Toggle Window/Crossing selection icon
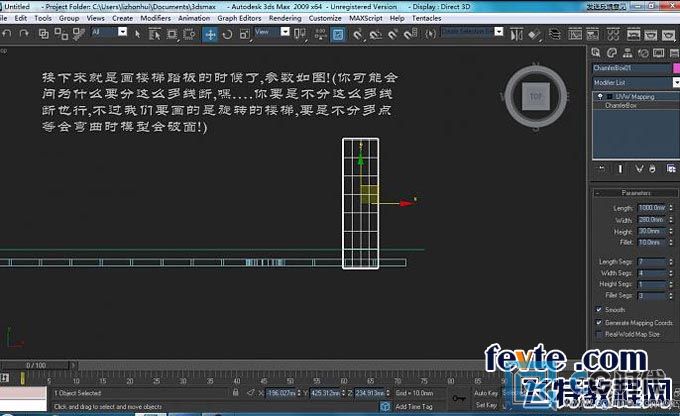This screenshot has width=680, height=416. [x=189, y=34]
